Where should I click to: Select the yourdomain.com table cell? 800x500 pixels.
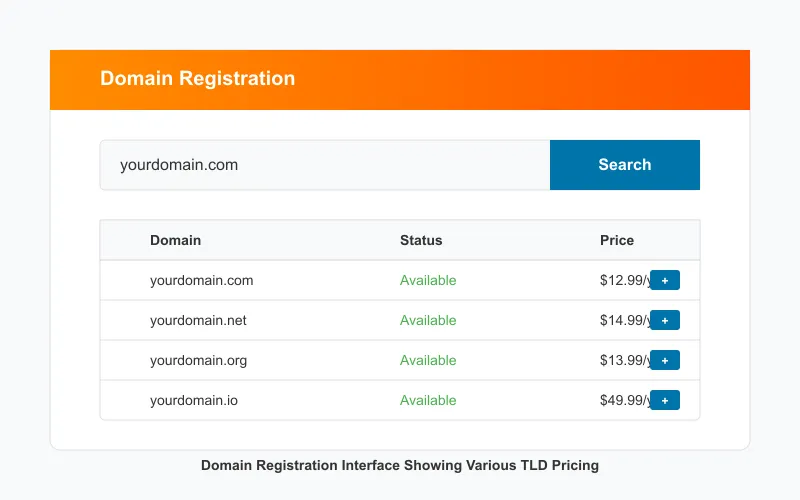pyautogui.click(x=202, y=281)
